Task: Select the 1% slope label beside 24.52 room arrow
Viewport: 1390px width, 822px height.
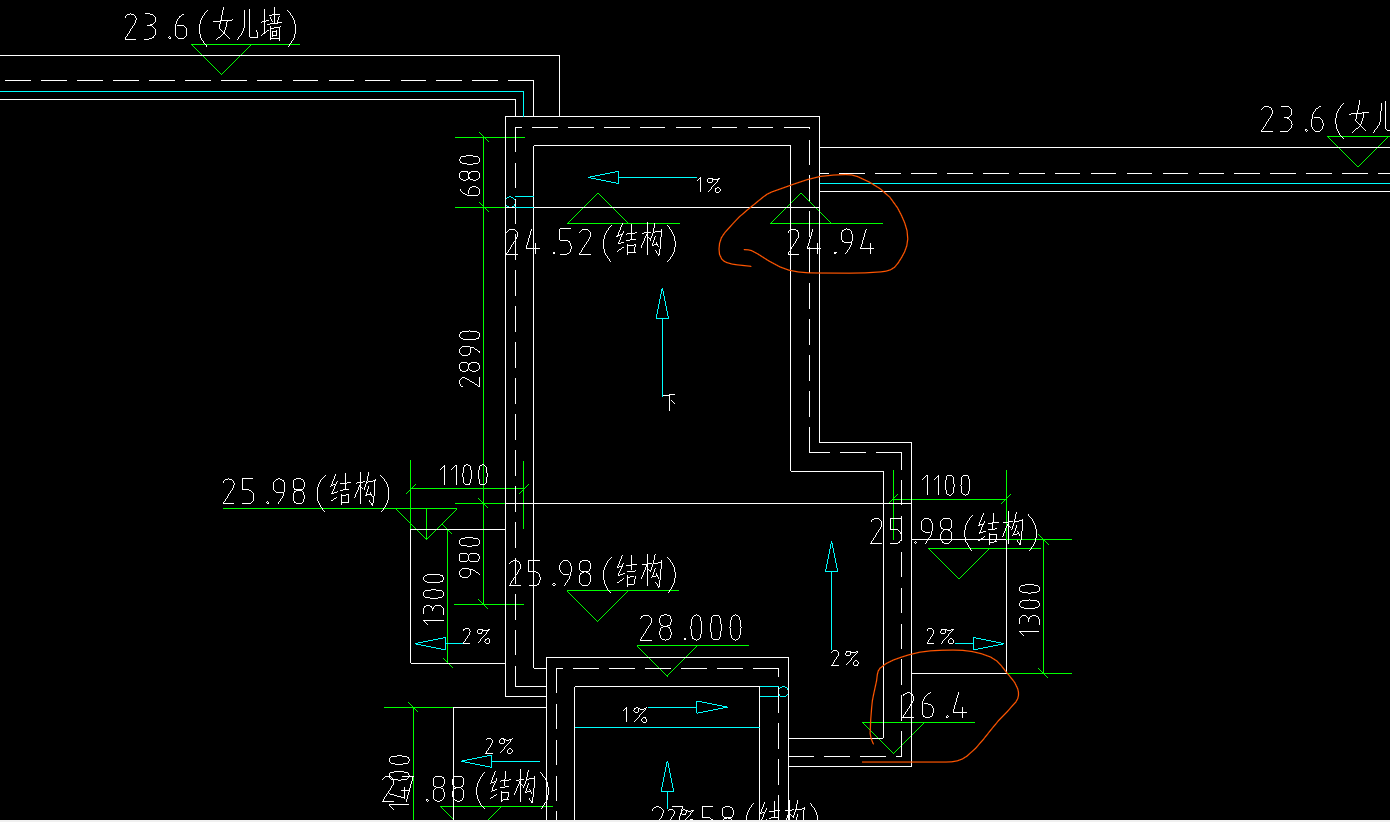Action: tap(709, 185)
